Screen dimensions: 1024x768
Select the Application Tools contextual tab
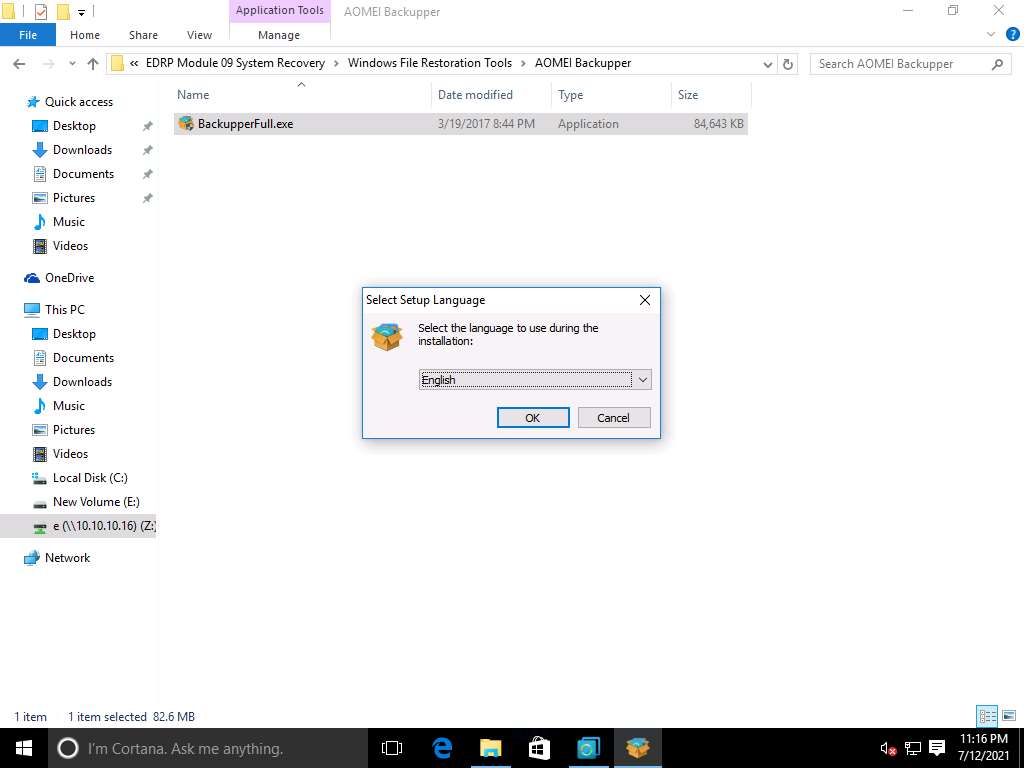pos(280,10)
